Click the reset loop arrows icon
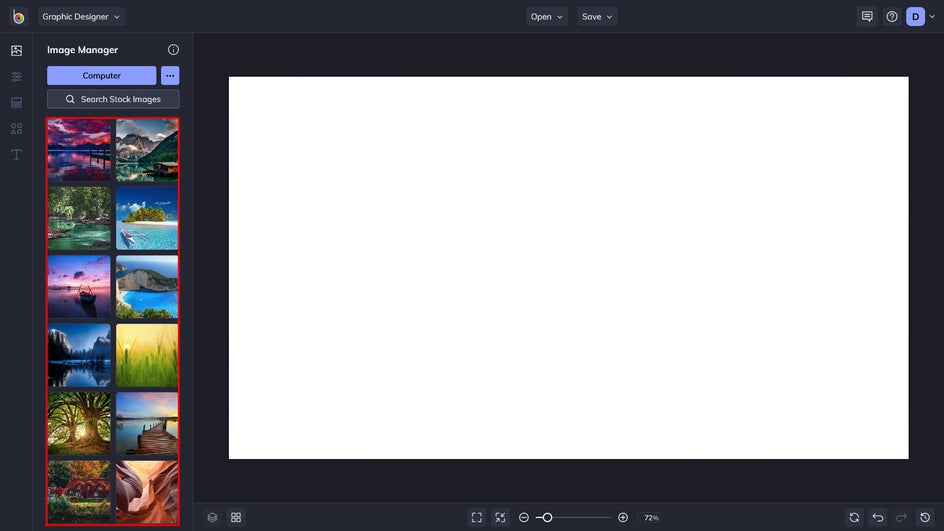Viewport: 944px width, 531px height. (x=854, y=517)
